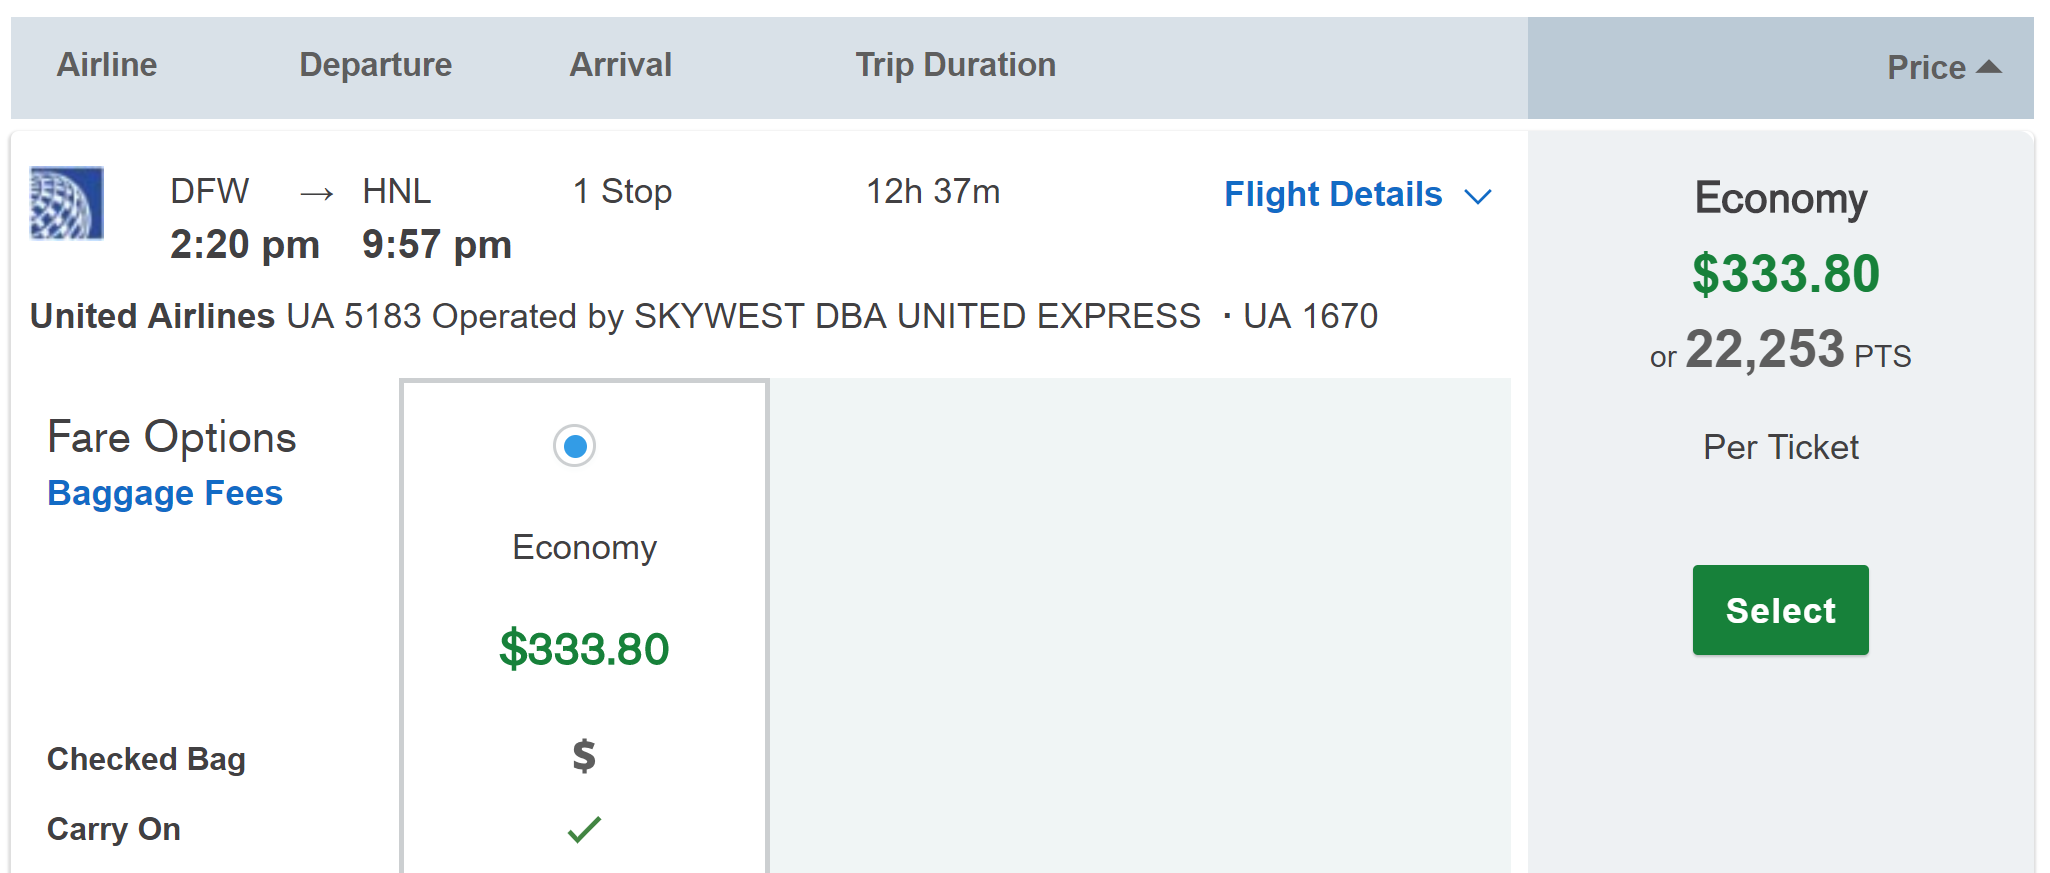Click the $333.80 price in the fare card
Viewport: 2050px width, 873px height.
(x=584, y=649)
